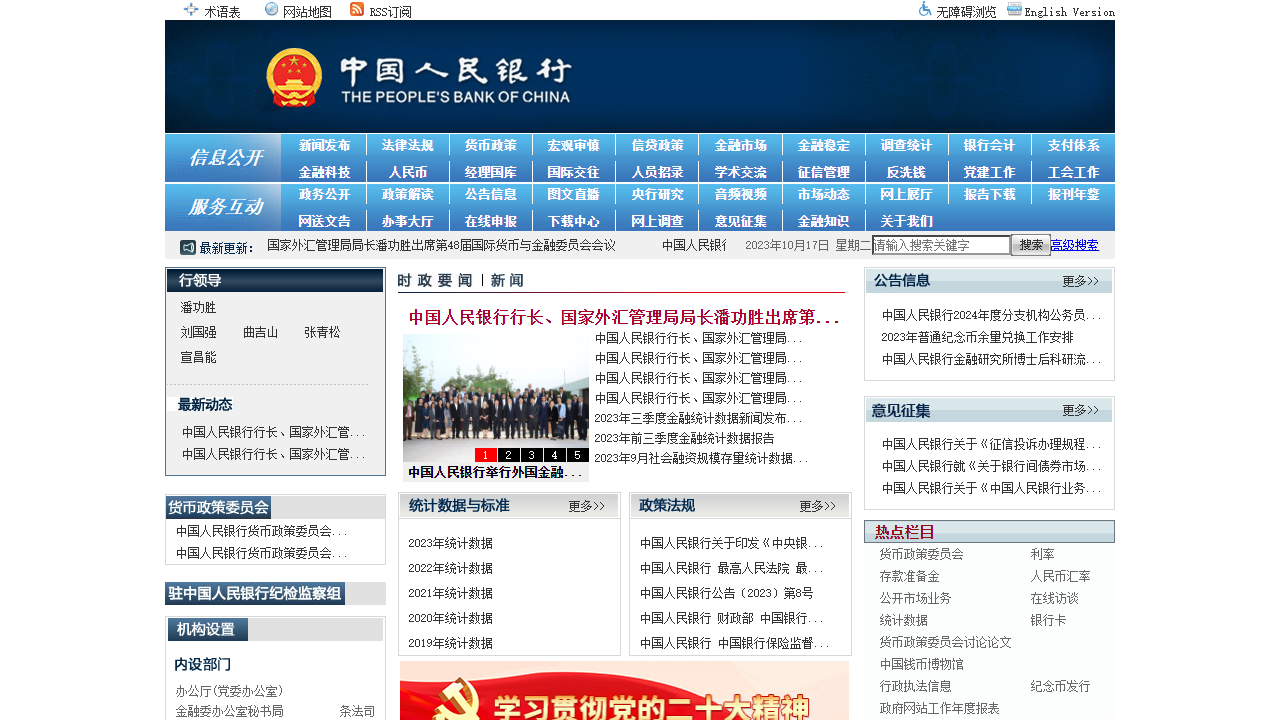Open the 货币政策 navigation menu item

490,145
